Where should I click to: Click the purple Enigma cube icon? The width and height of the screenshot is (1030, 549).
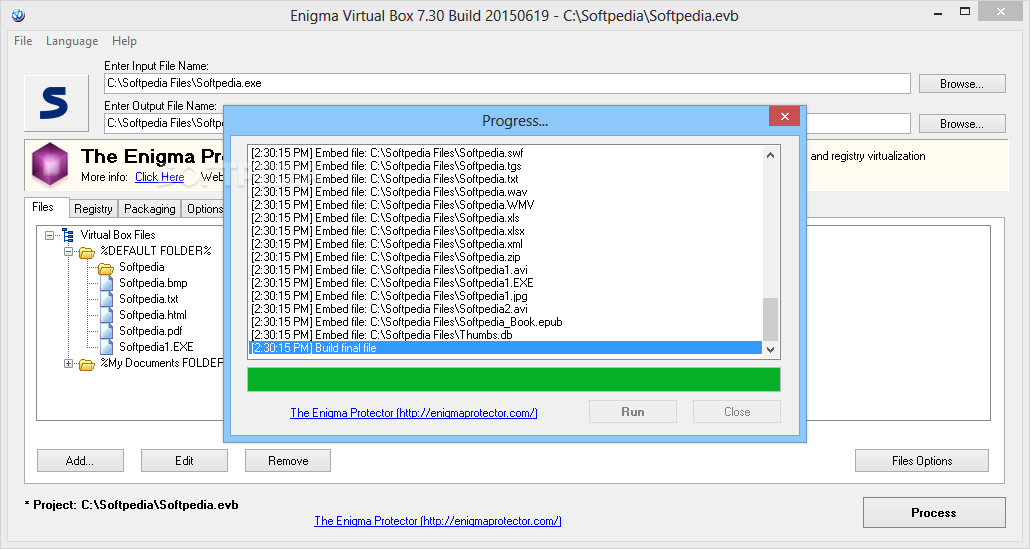point(50,165)
